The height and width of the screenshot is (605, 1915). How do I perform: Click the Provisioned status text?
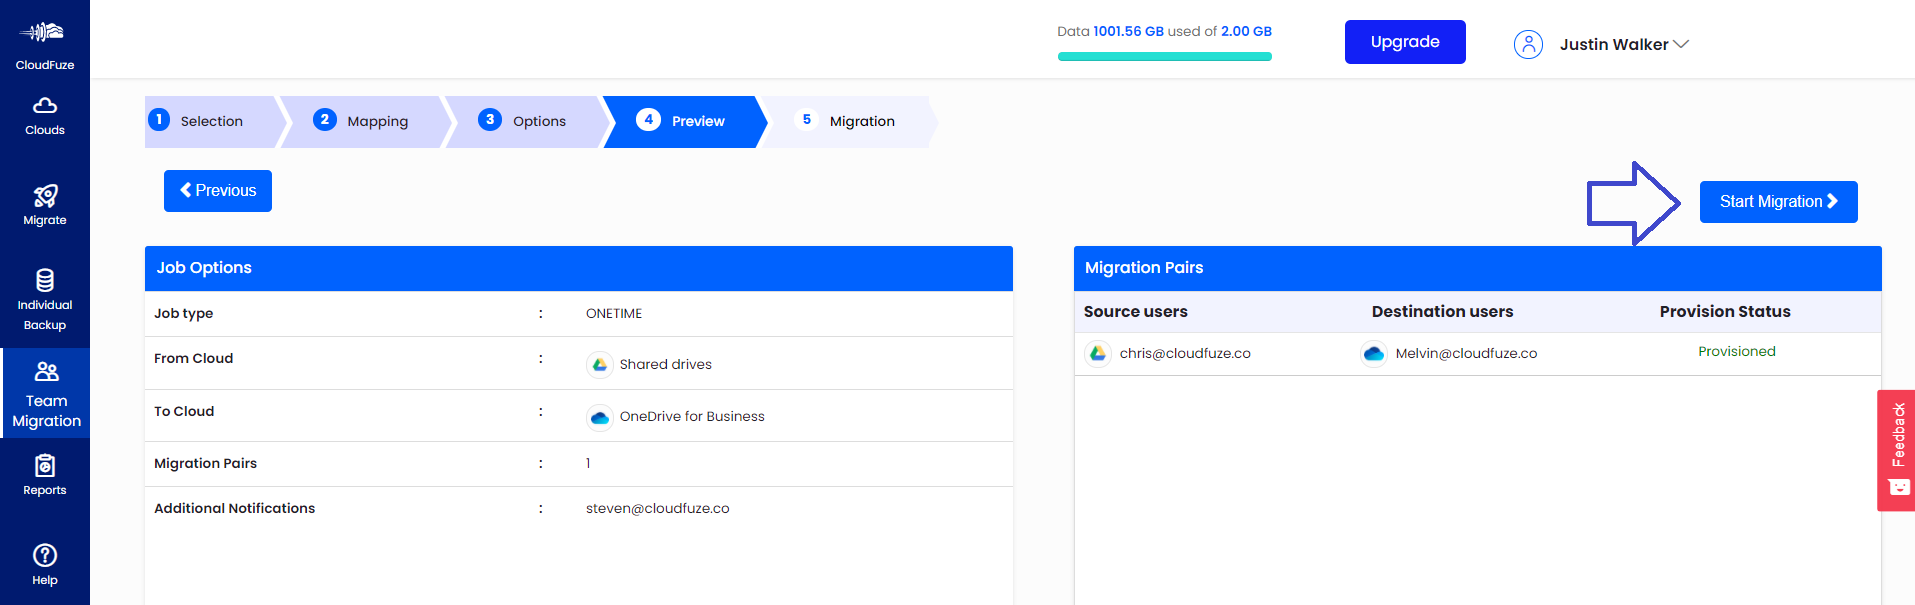(x=1736, y=351)
